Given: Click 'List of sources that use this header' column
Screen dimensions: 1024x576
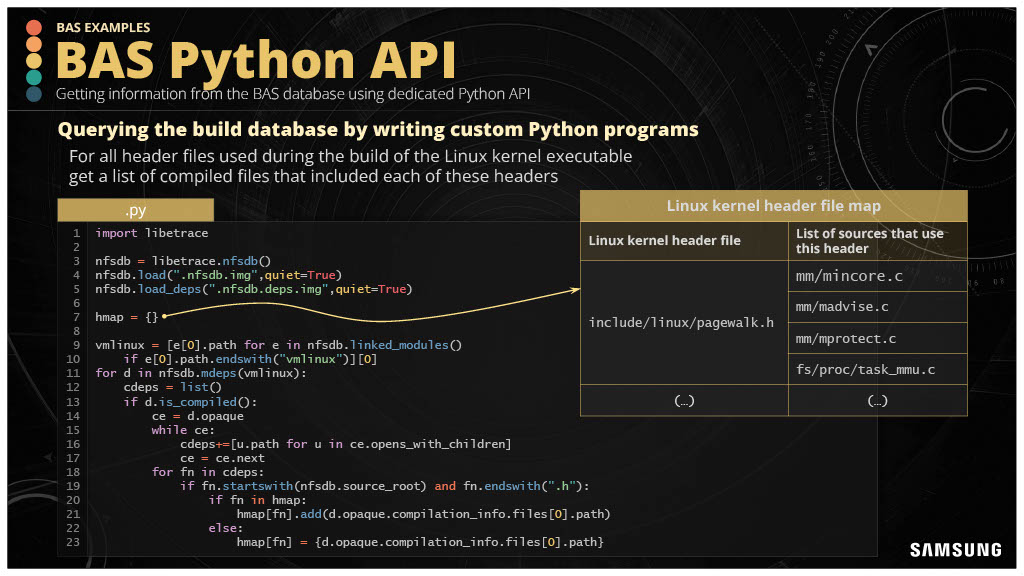Looking at the screenshot, I should point(877,240).
